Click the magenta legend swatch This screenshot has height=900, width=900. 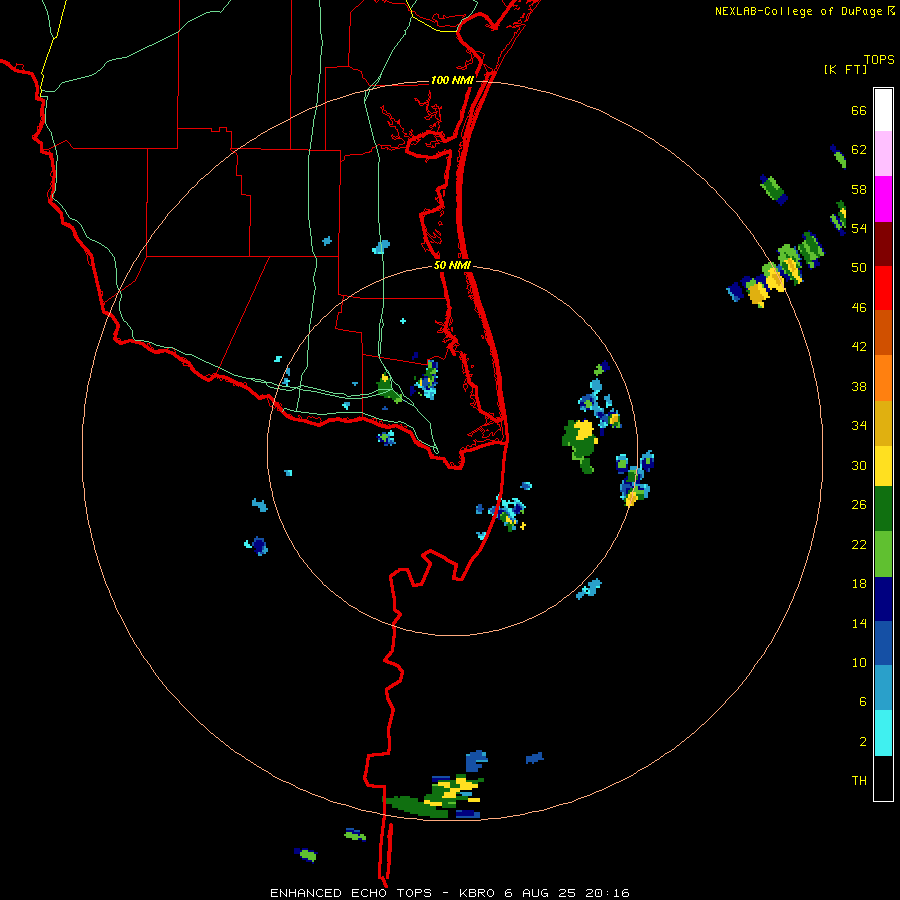pos(883,199)
